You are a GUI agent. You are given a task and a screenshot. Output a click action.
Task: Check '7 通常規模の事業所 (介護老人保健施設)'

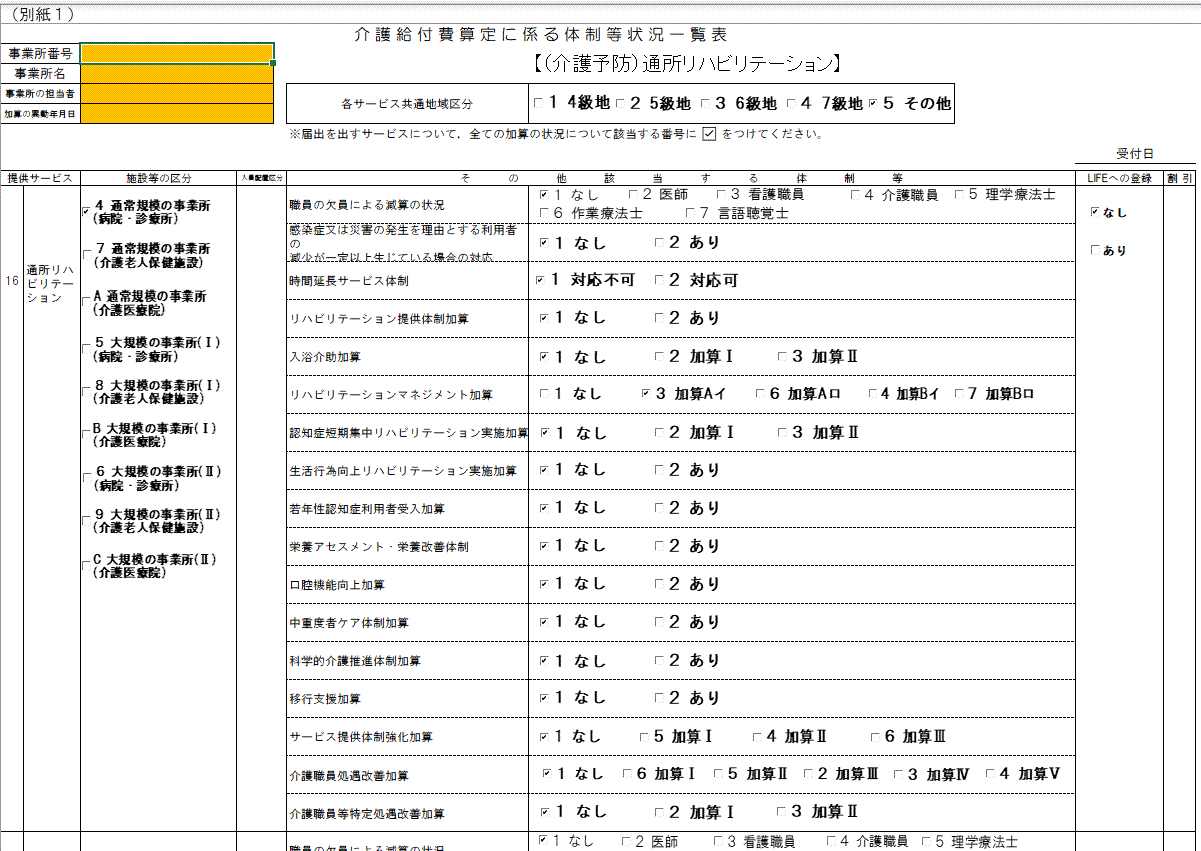86,255
